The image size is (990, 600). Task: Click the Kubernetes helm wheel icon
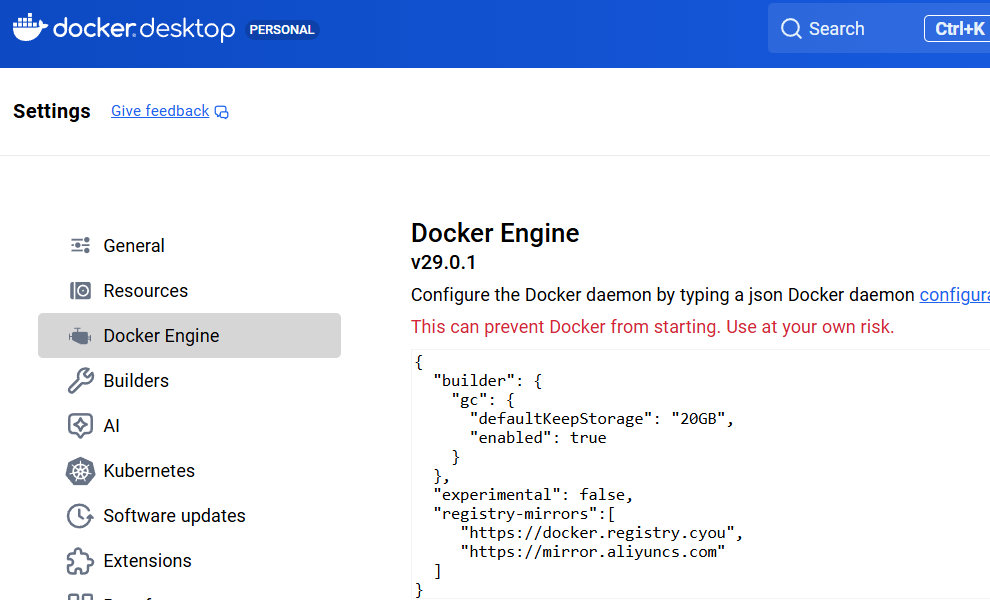pos(80,471)
